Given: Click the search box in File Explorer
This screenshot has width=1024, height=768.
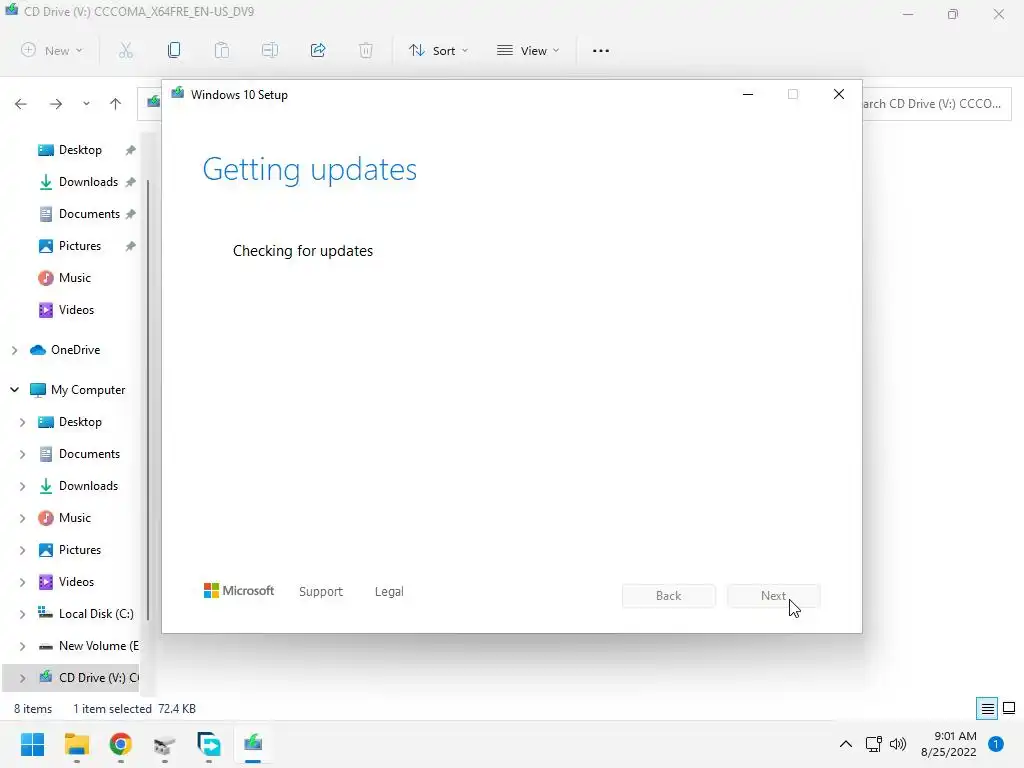Looking at the screenshot, I should point(936,104).
